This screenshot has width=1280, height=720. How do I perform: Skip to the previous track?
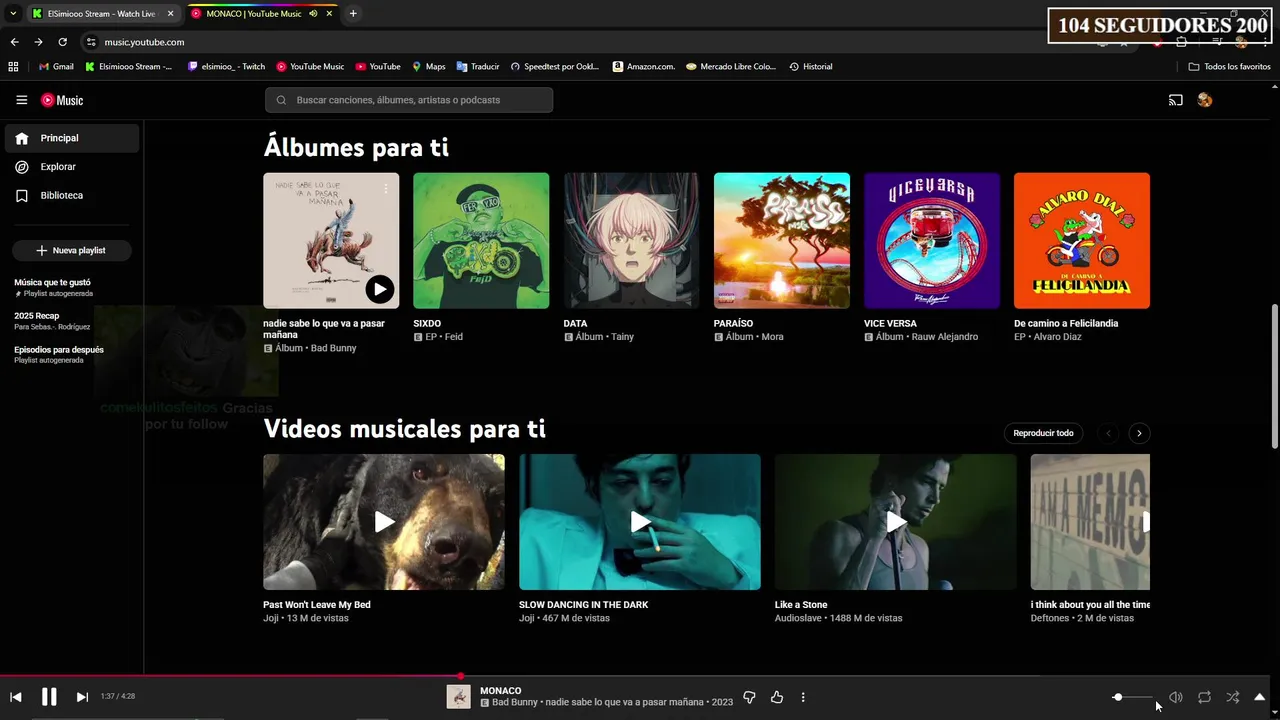(x=16, y=697)
